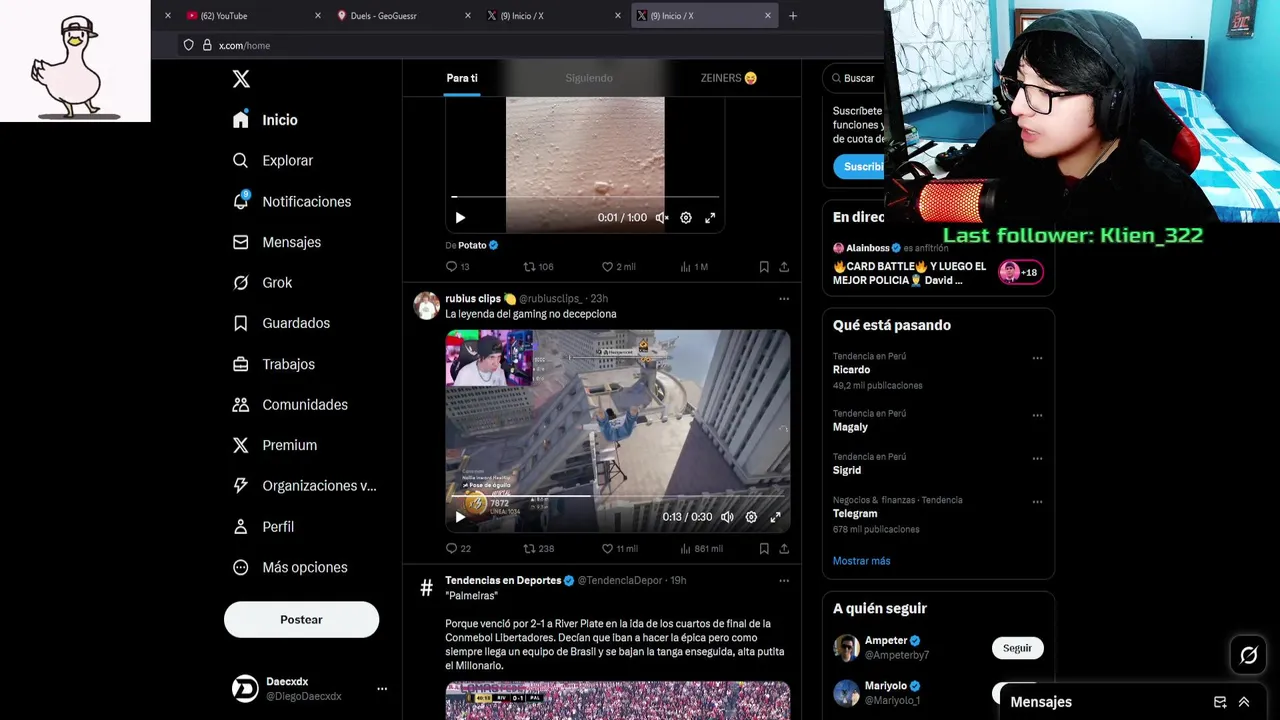This screenshot has width=1280, height=720.
Task: Open more options on Tendencias en Deportes post
Action: click(x=784, y=581)
